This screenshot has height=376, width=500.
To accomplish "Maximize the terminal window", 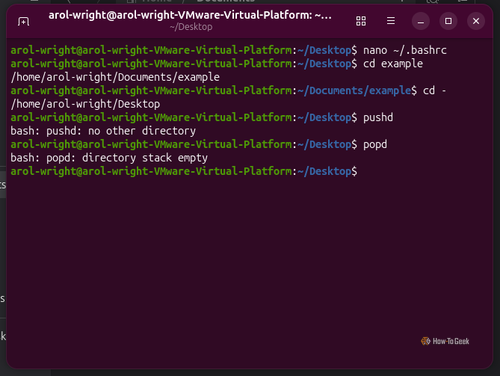I will click(x=448, y=21).
